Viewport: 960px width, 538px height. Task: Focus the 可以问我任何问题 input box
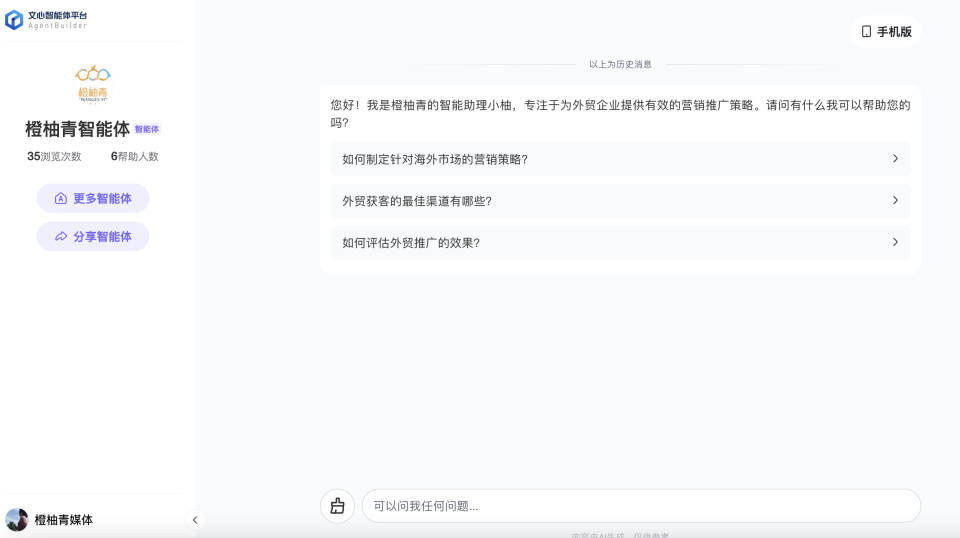pyautogui.click(x=640, y=506)
